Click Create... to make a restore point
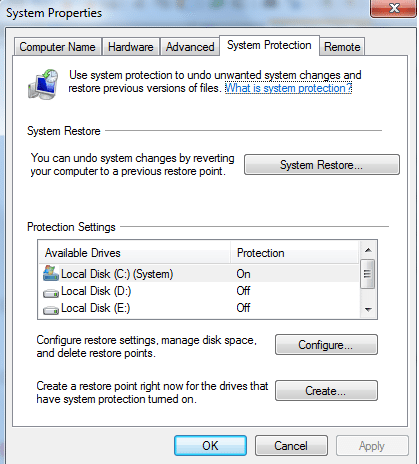 click(x=326, y=390)
